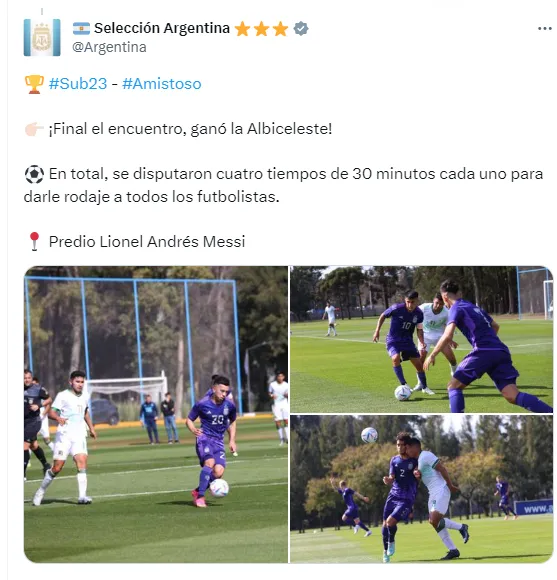Open the photo of player number 10
557x580 pixels.
click(x=421, y=339)
